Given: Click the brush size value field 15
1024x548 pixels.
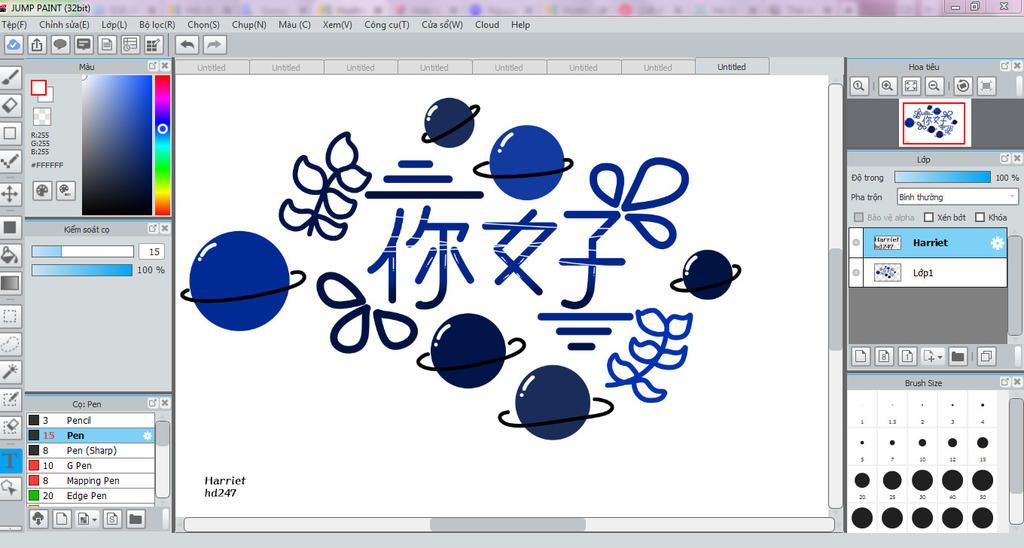Looking at the screenshot, I should (152, 251).
